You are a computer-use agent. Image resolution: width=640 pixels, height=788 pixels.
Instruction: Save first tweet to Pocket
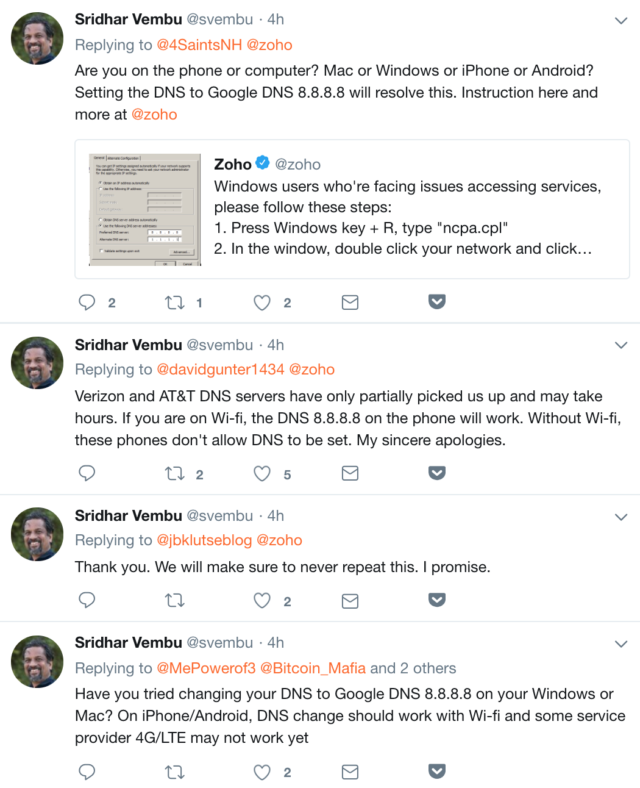pyautogui.click(x=437, y=301)
